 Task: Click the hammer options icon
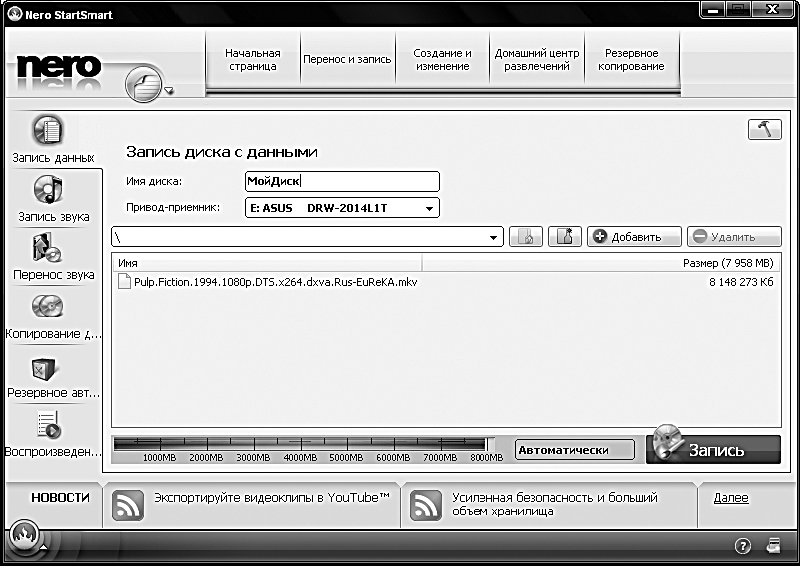coord(764,129)
